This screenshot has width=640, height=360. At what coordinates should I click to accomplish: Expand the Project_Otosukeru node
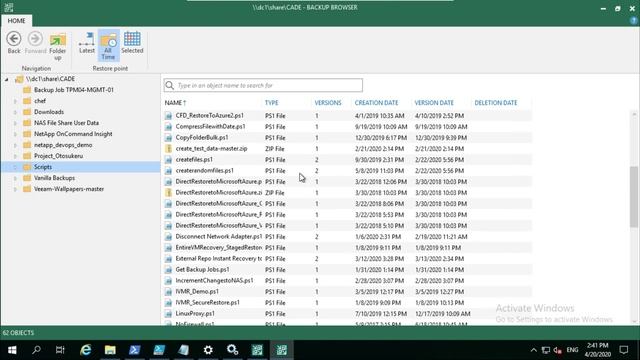click(x=16, y=156)
